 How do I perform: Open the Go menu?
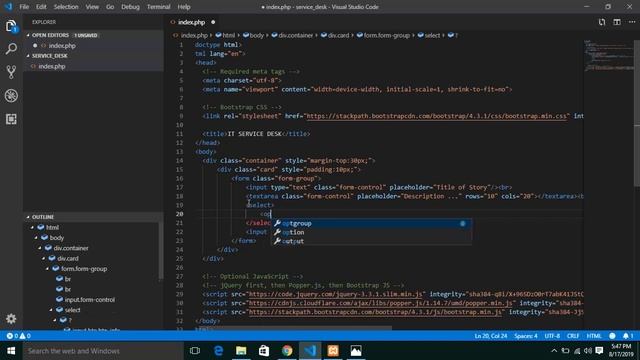(x=110, y=7)
